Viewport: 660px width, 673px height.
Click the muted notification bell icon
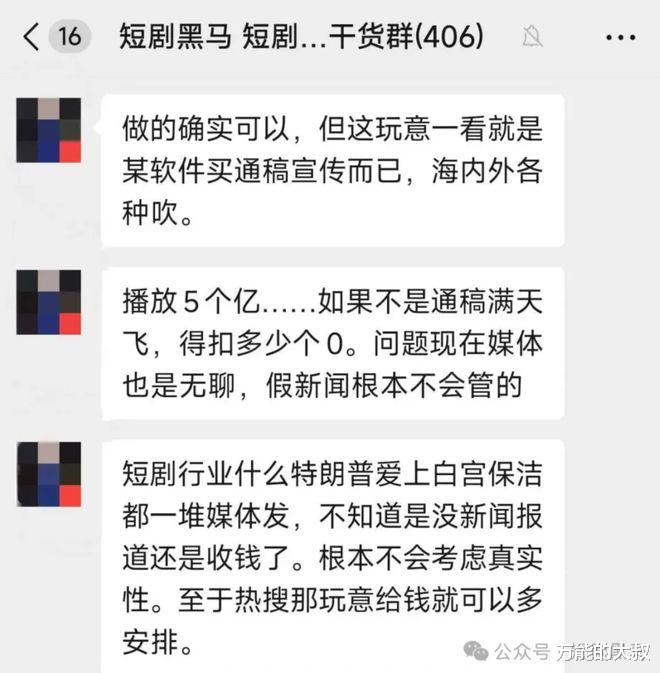pyautogui.click(x=533, y=36)
